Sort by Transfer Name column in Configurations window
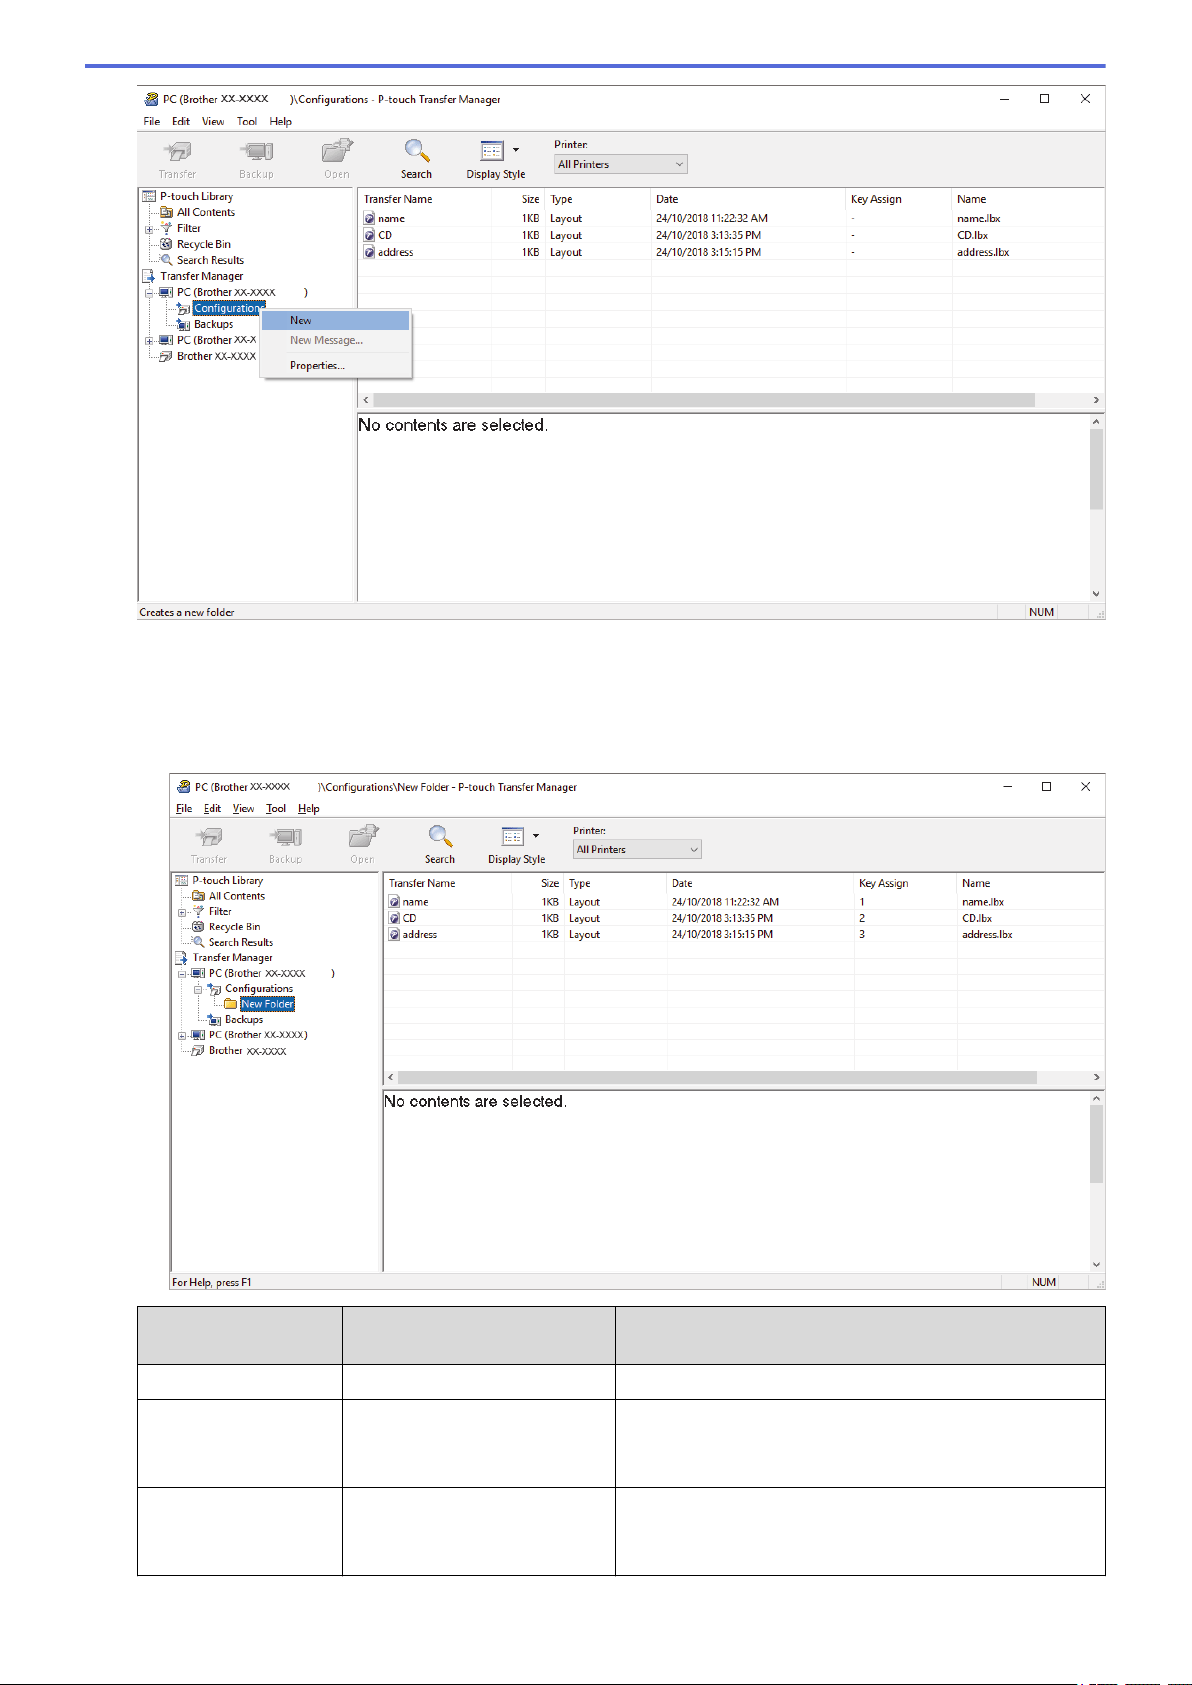The image size is (1192, 1685). (425, 199)
